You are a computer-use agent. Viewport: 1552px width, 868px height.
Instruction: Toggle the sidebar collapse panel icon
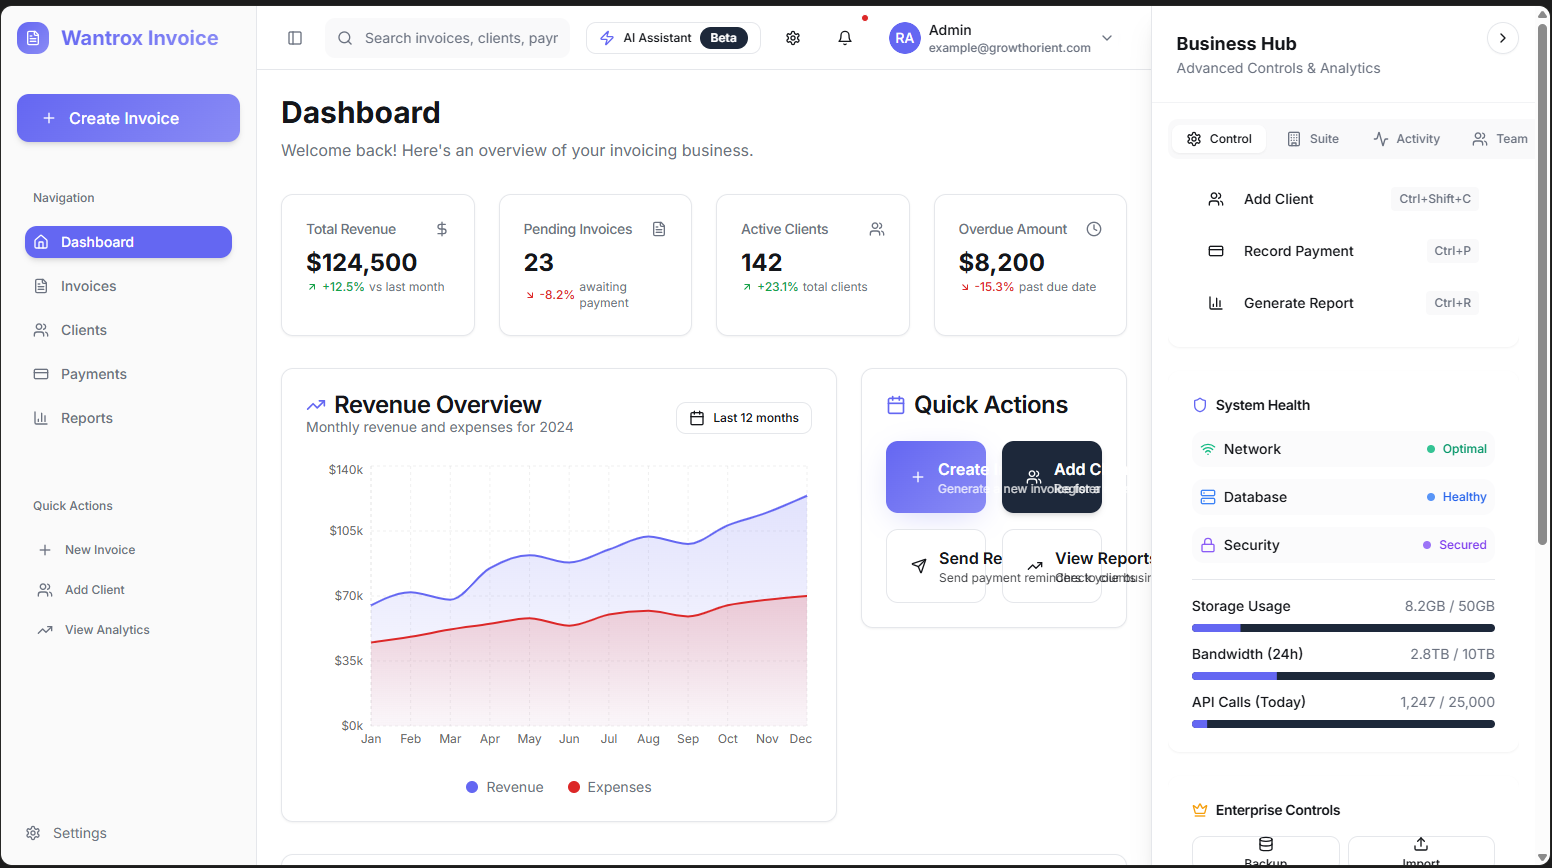click(294, 37)
